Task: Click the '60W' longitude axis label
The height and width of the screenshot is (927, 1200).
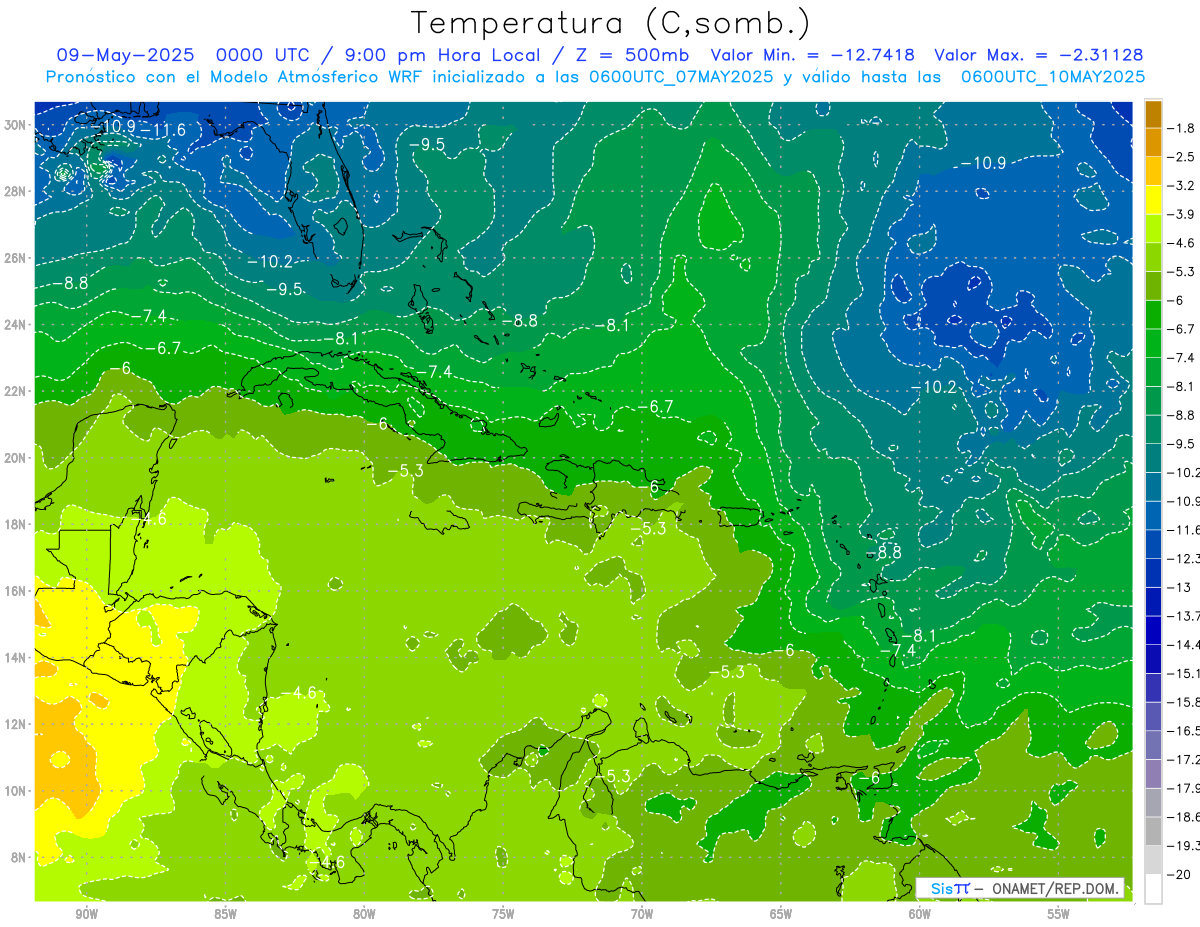Action: point(920,914)
